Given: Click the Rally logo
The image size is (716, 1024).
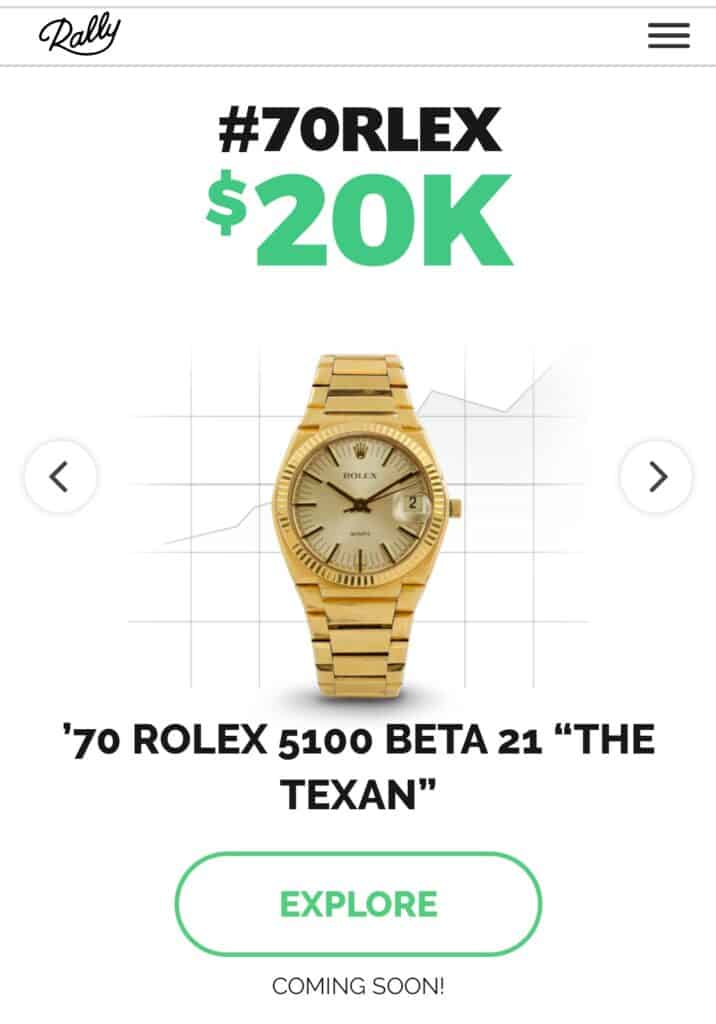Looking at the screenshot, I should tap(80, 36).
